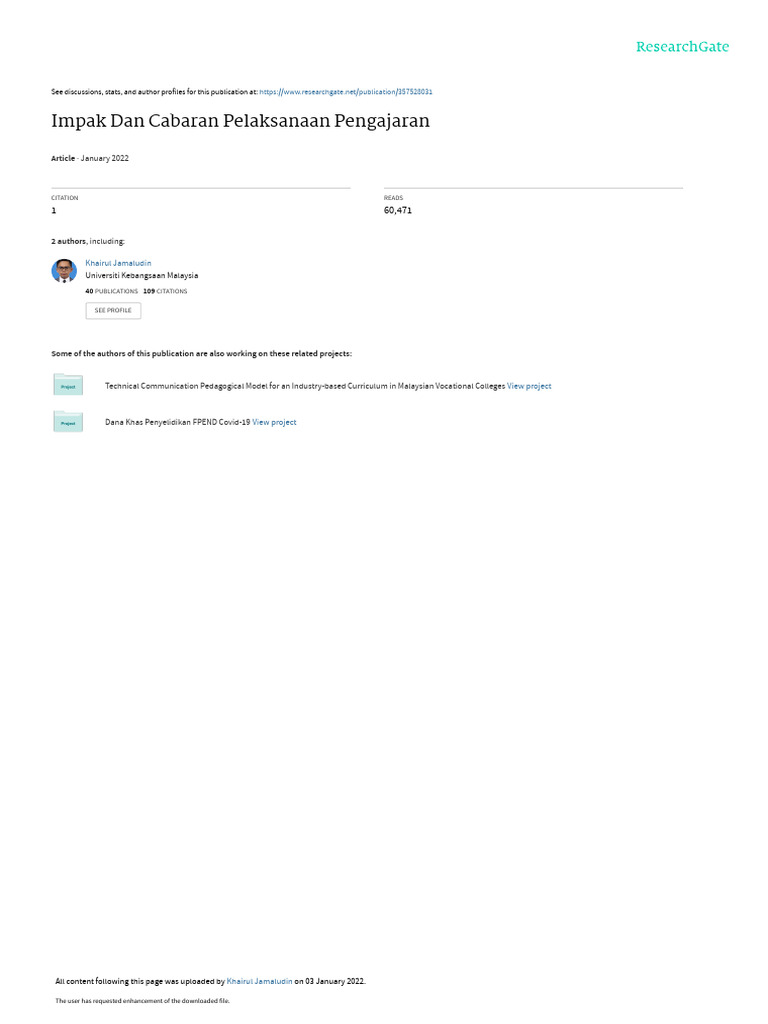The width and height of the screenshot is (768, 1024).
Task: Click the Technical Communication project folder icon
Action: pos(68,385)
